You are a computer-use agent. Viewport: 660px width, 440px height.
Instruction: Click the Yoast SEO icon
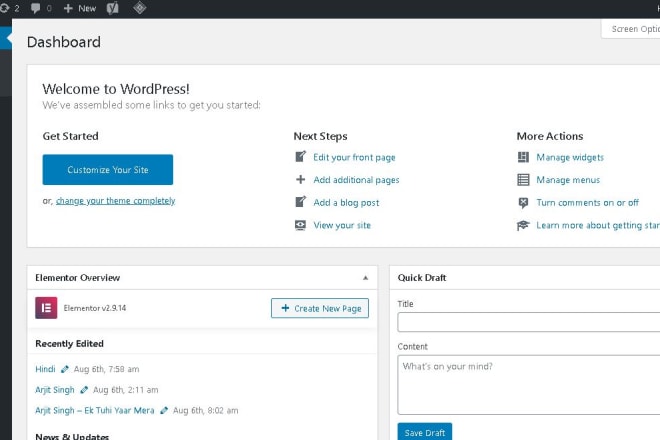tap(112, 8)
